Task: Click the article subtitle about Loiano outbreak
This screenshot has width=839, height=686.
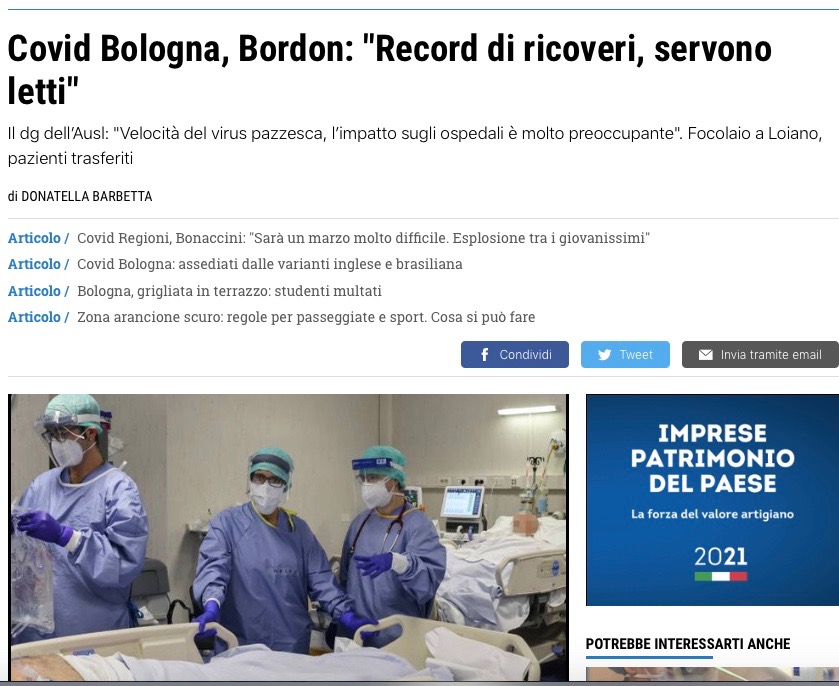Action: (x=415, y=146)
